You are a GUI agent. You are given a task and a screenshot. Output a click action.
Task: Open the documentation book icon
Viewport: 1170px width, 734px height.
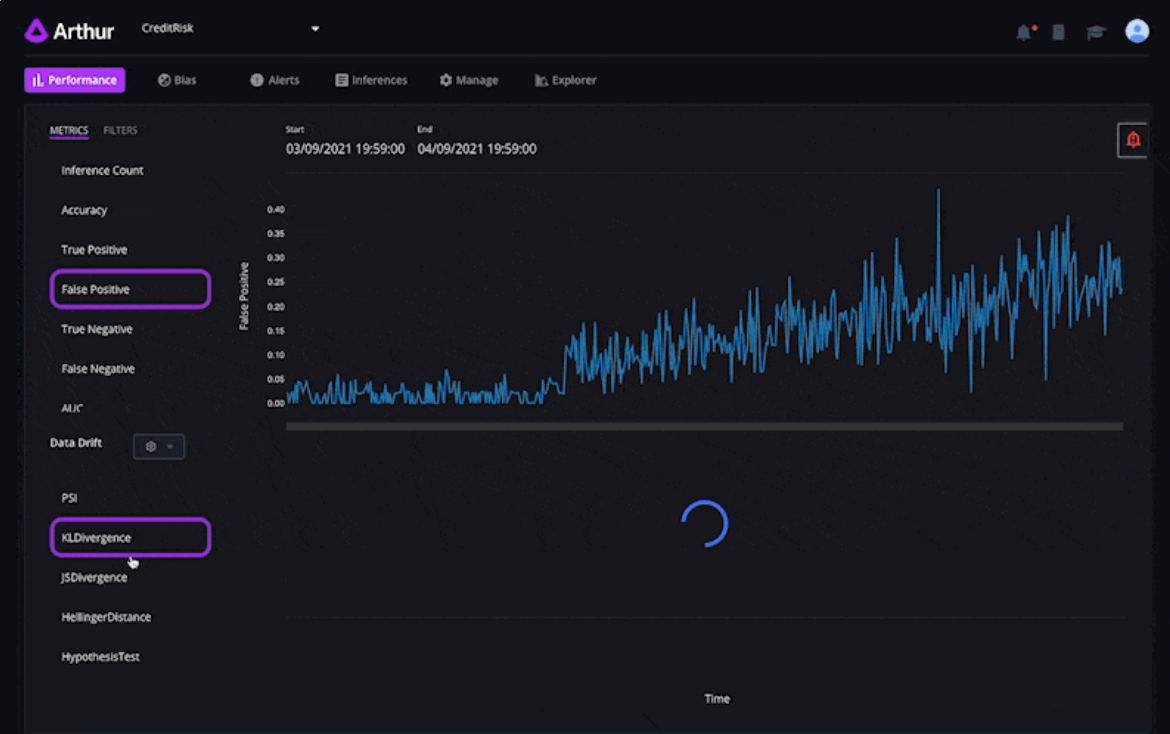coord(1058,32)
